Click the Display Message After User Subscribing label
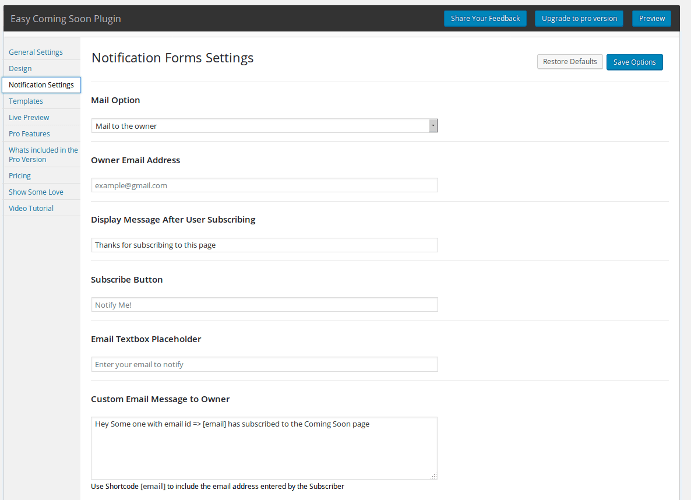This screenshot has height=500, width=691. [x=173, y=220]
